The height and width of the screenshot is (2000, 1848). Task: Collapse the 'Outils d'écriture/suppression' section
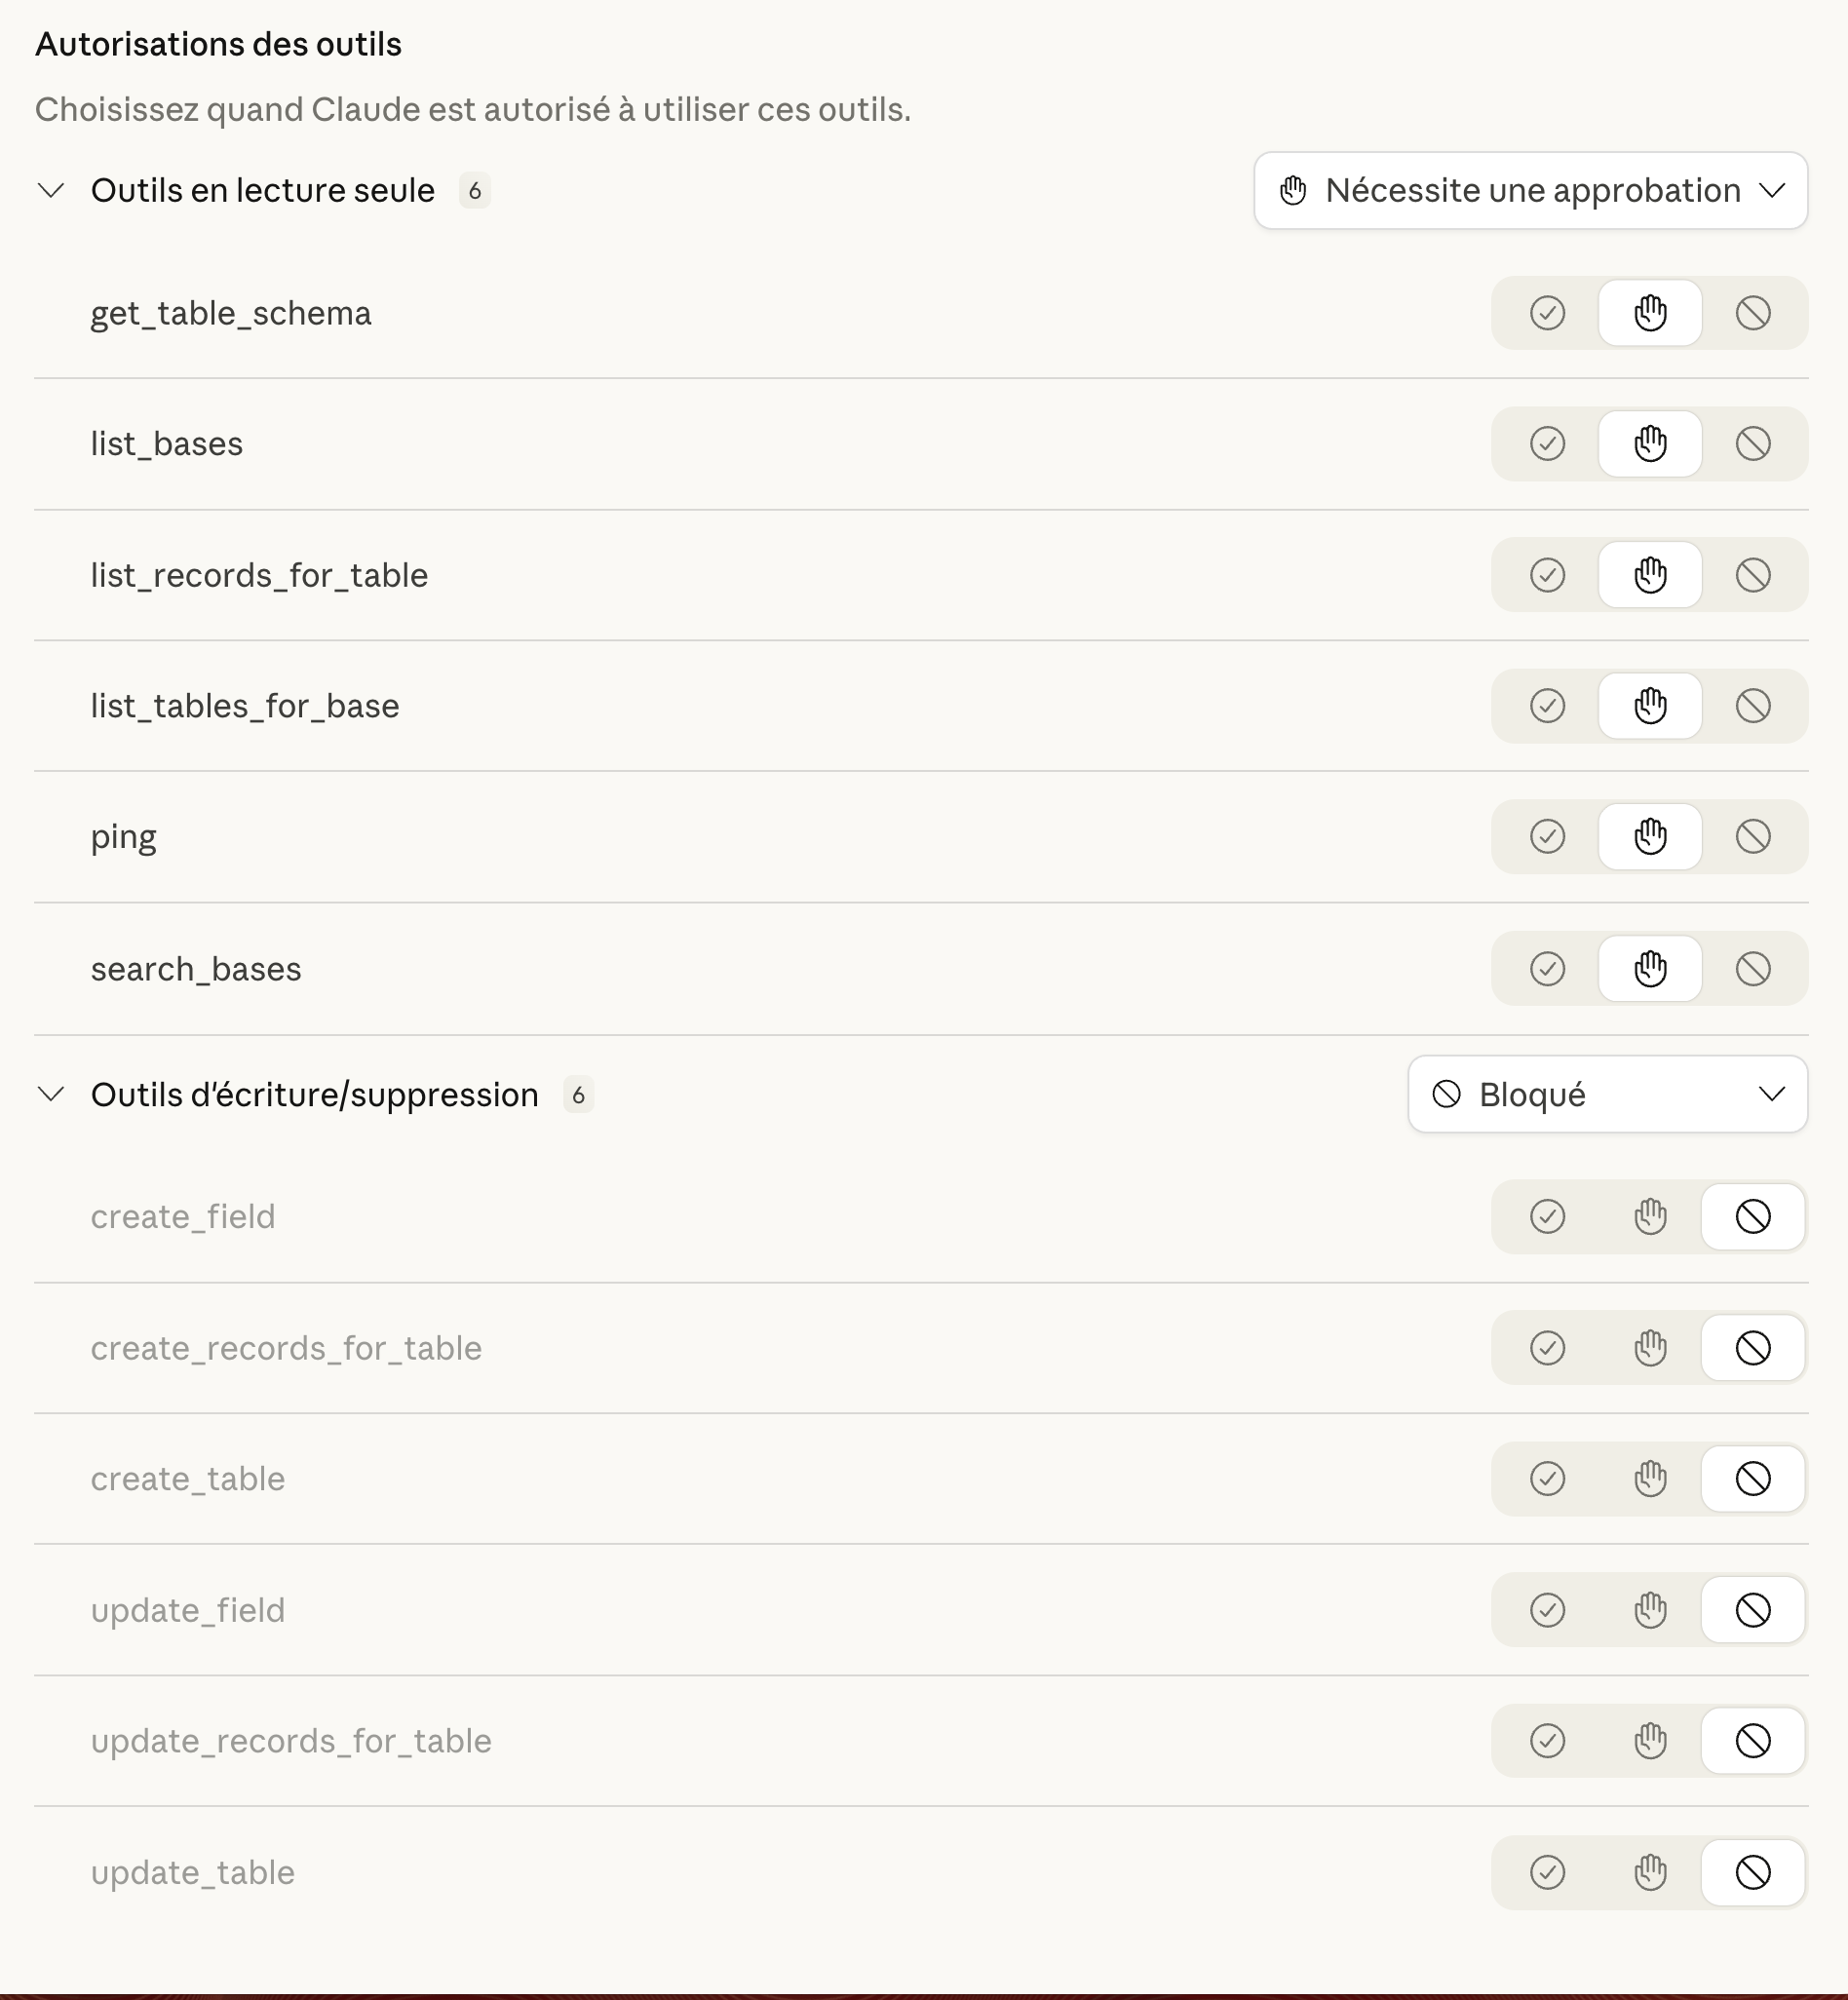tap(51, 1095)
